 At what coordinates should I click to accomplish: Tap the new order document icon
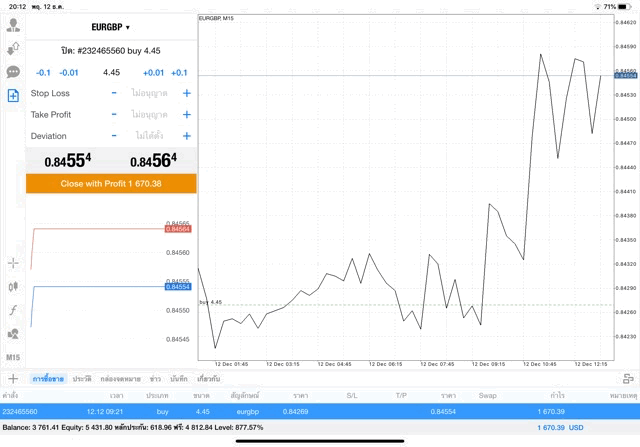13,96
